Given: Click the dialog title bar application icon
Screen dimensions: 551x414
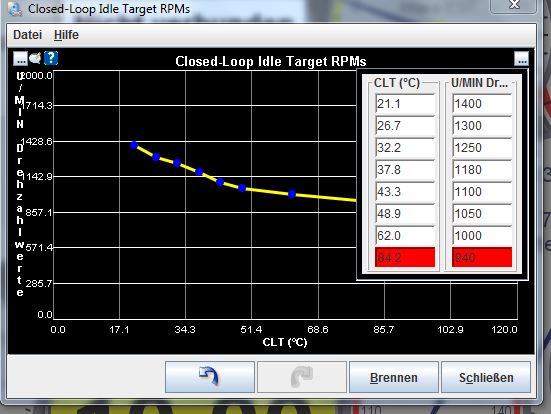Looking at the screenshot, I should click(15, 9).
